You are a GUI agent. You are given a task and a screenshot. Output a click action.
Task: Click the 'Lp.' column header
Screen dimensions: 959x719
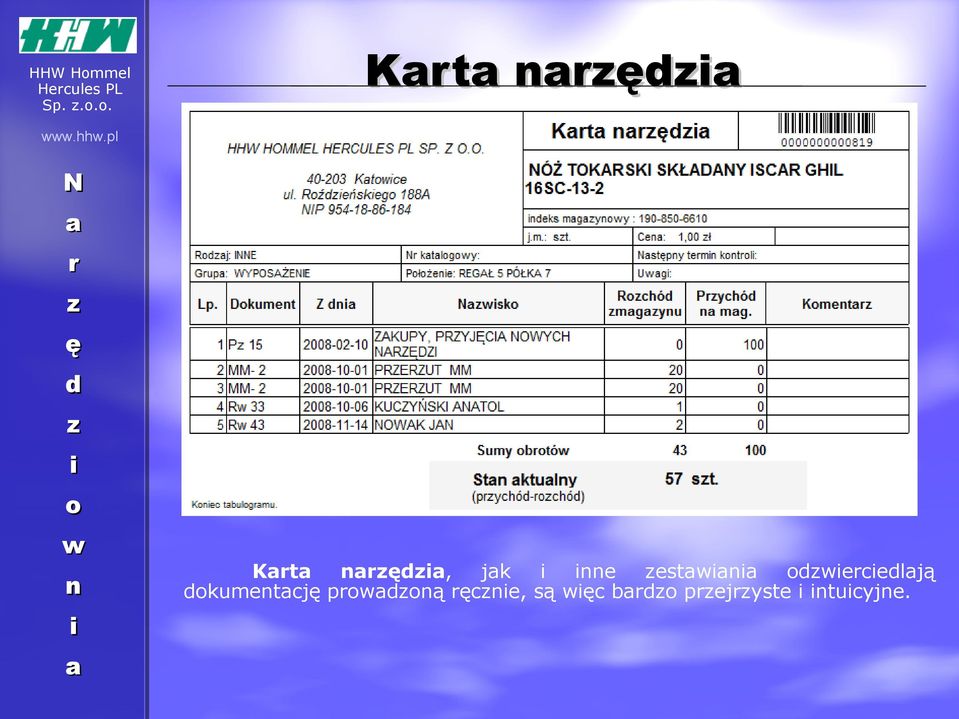point(208,304)
